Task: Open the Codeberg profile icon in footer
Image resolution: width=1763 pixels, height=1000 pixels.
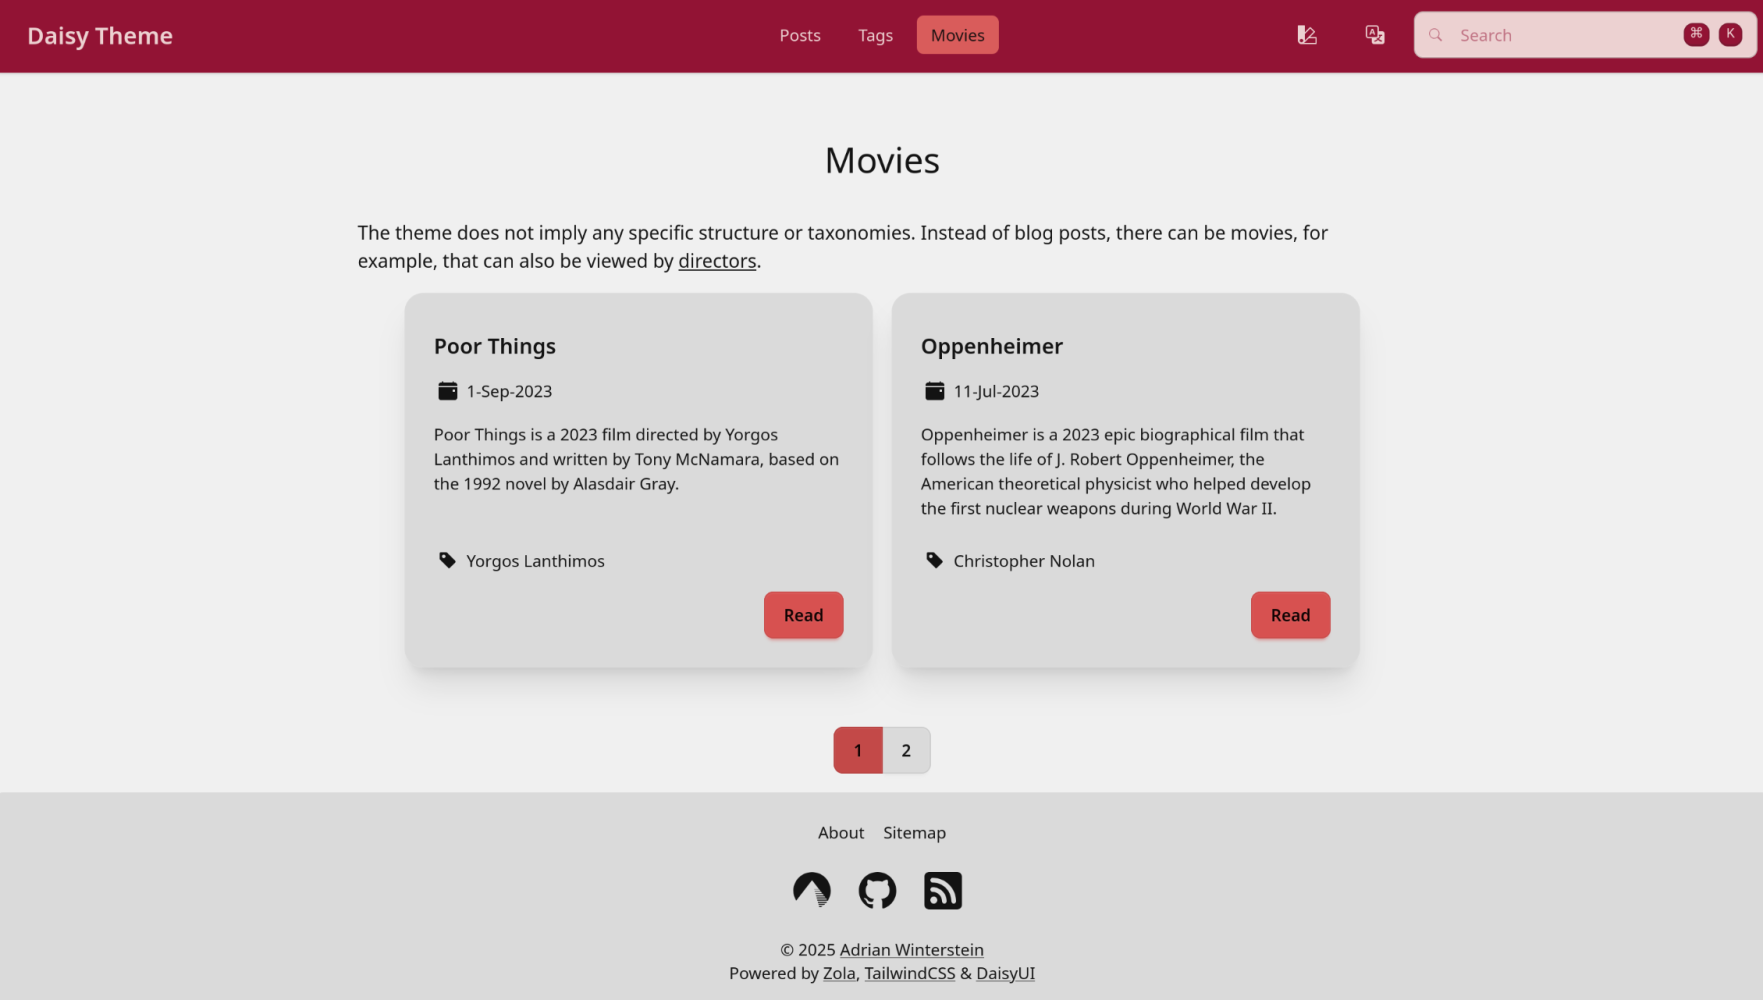Action: coord(811,890)
